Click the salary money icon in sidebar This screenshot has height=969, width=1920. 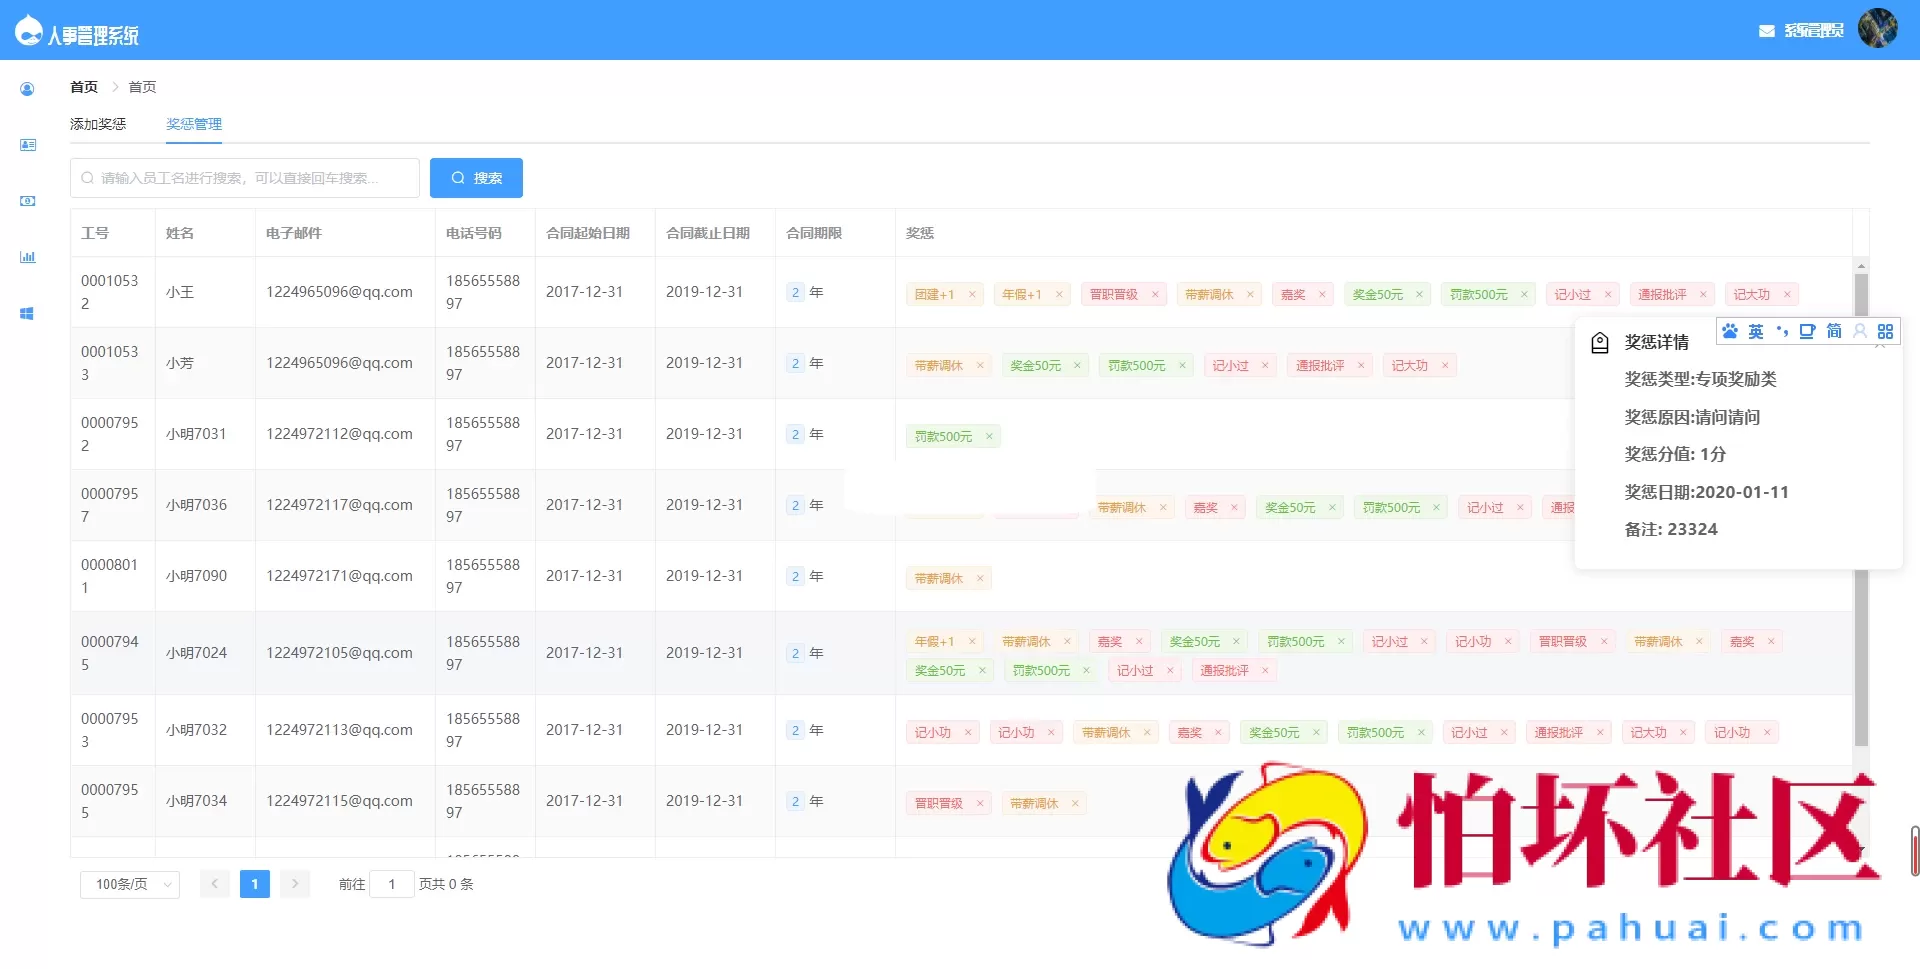pos(27,201)
